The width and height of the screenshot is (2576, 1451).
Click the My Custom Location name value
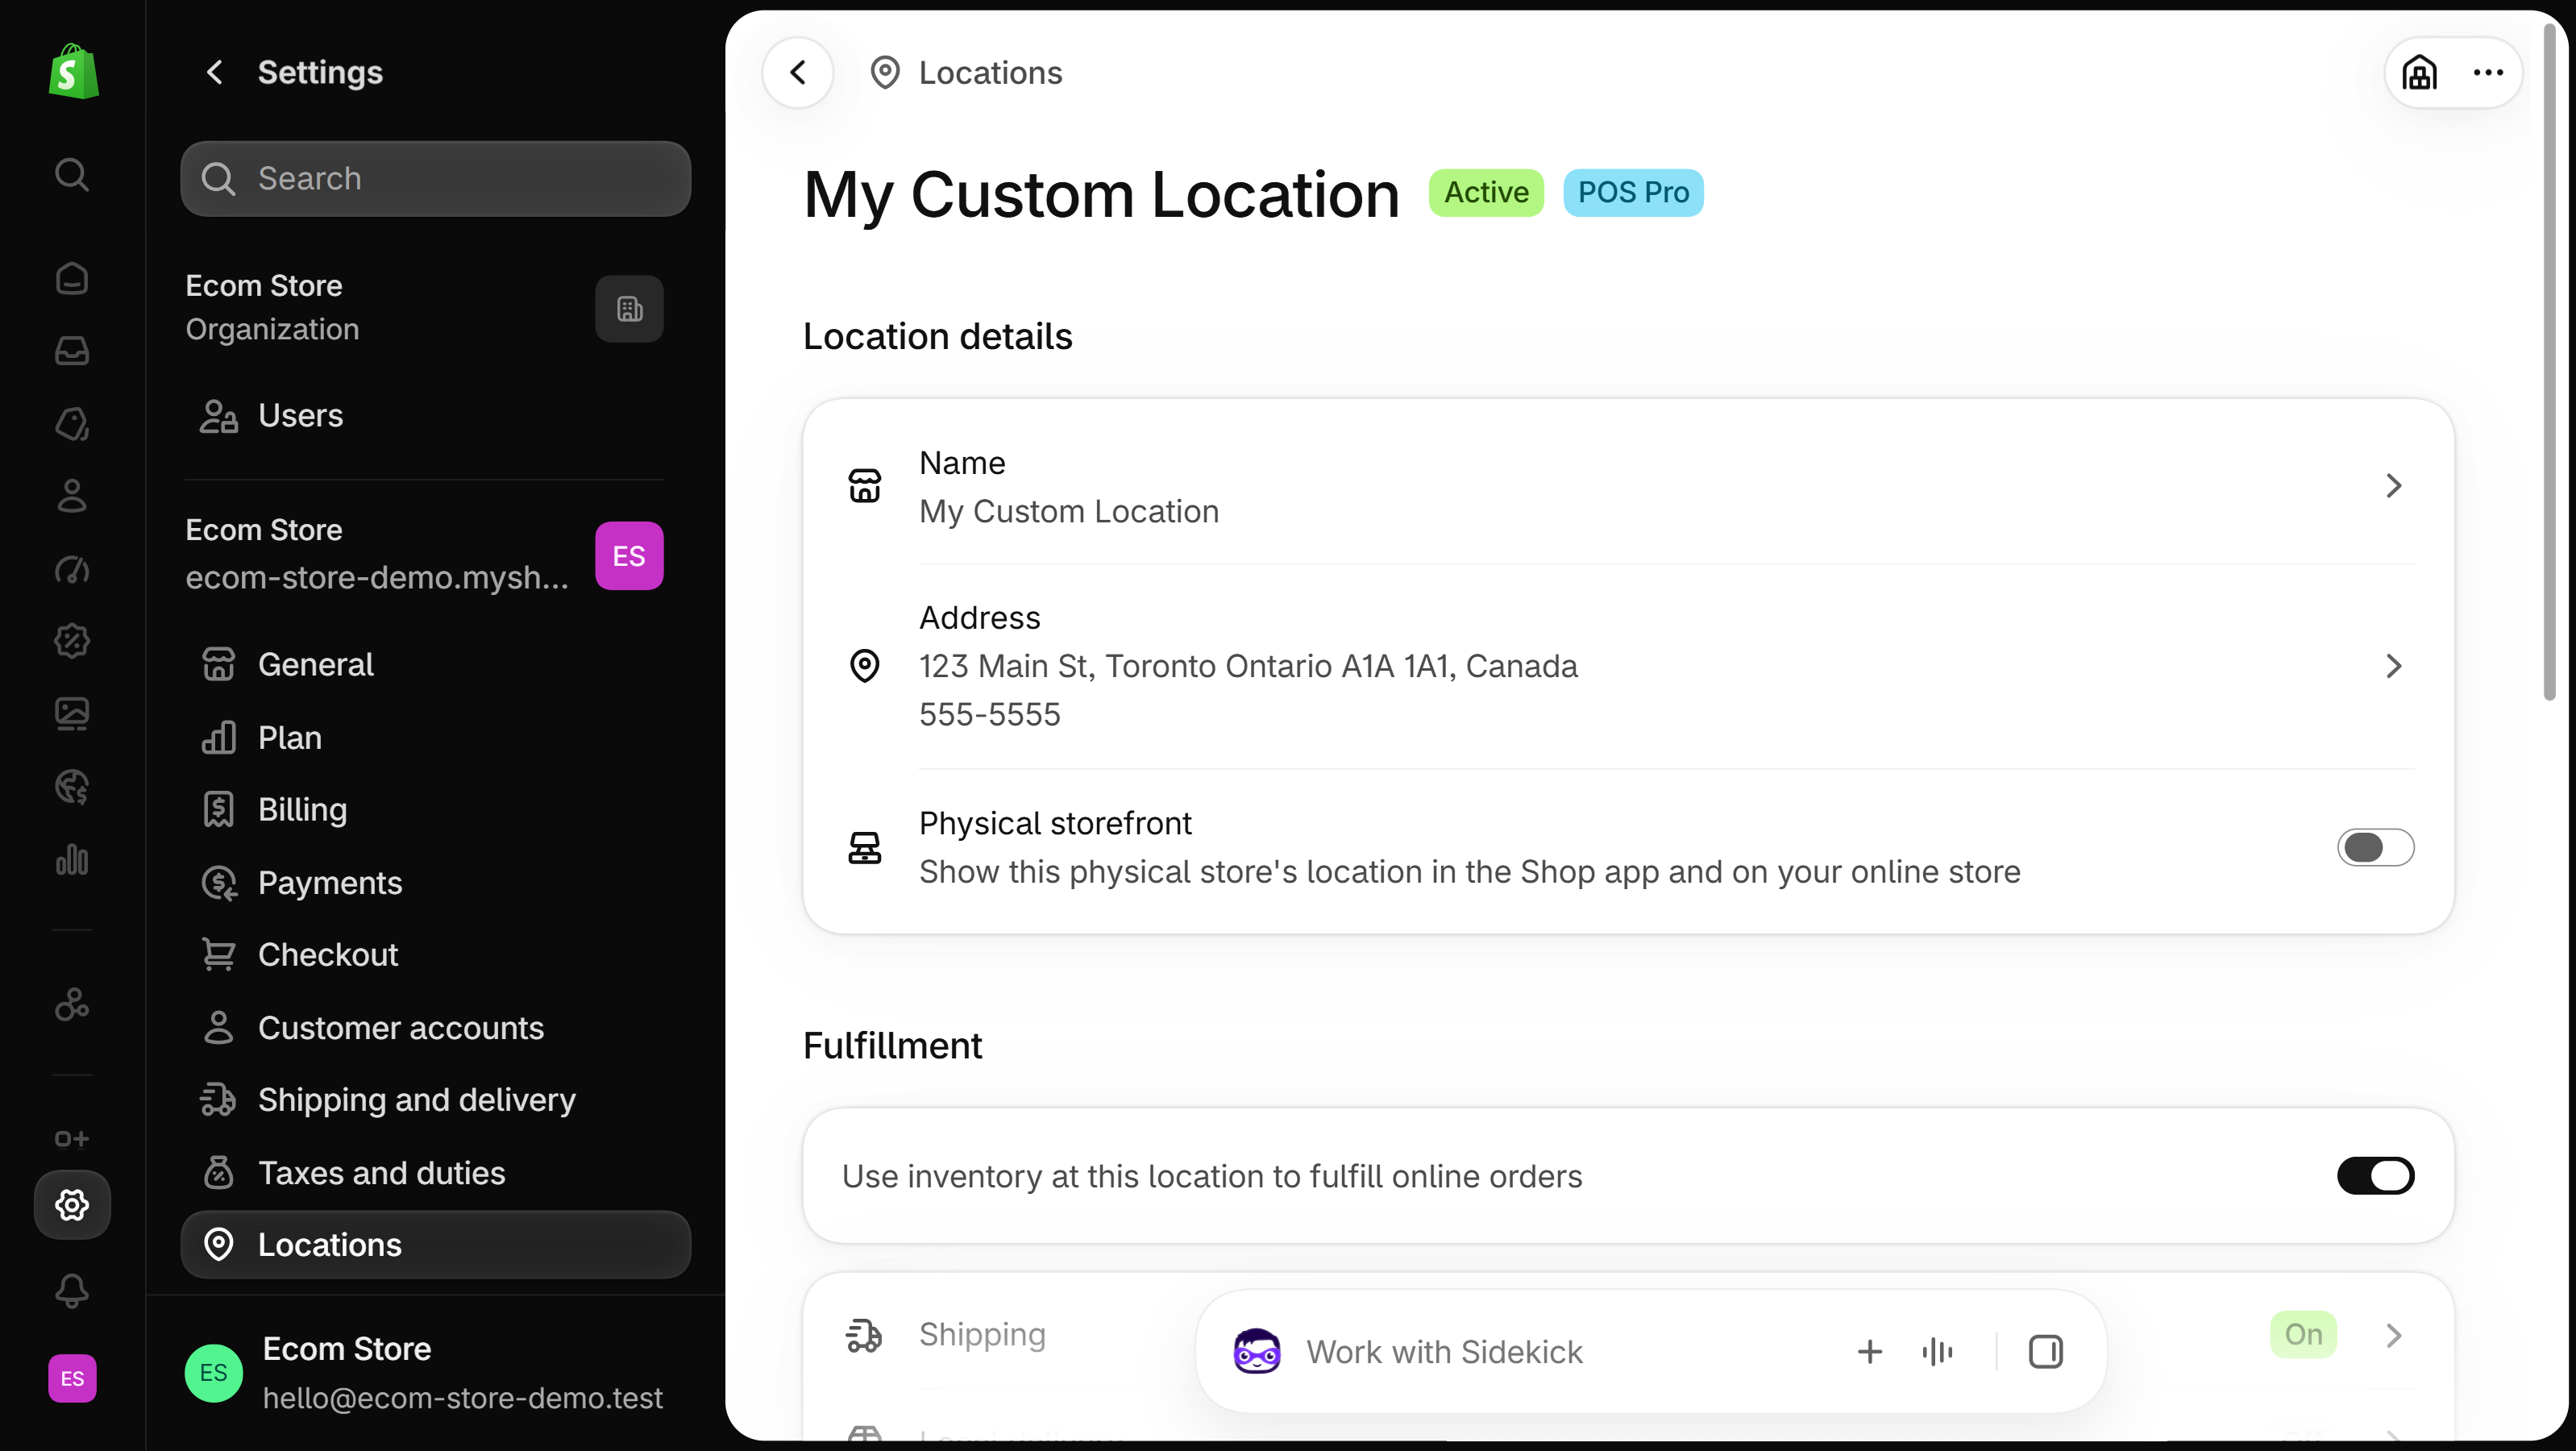click(x=1069, y=511)
